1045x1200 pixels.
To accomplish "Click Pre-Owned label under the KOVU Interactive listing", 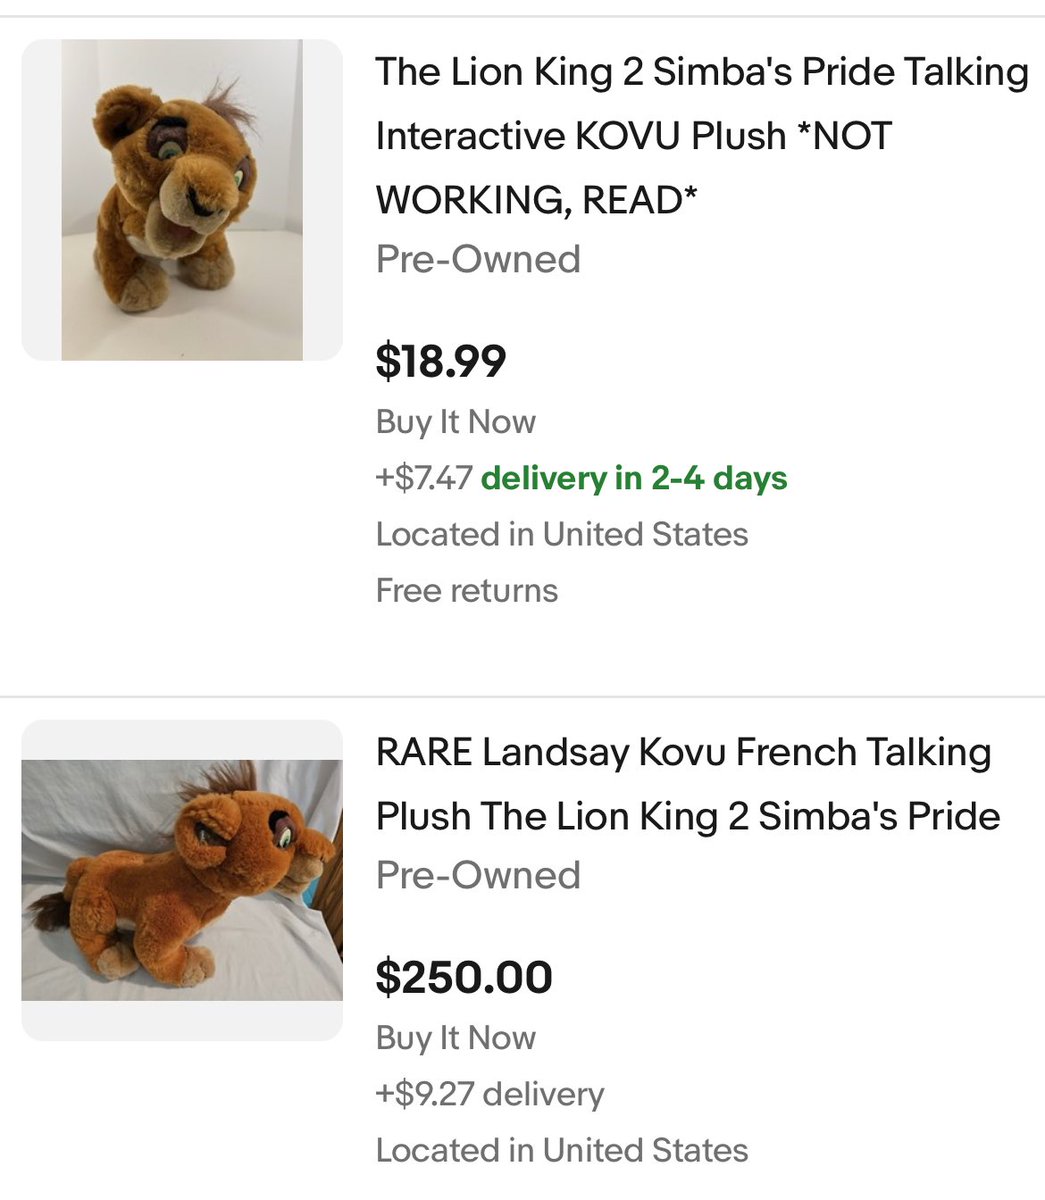I will 478,260.
